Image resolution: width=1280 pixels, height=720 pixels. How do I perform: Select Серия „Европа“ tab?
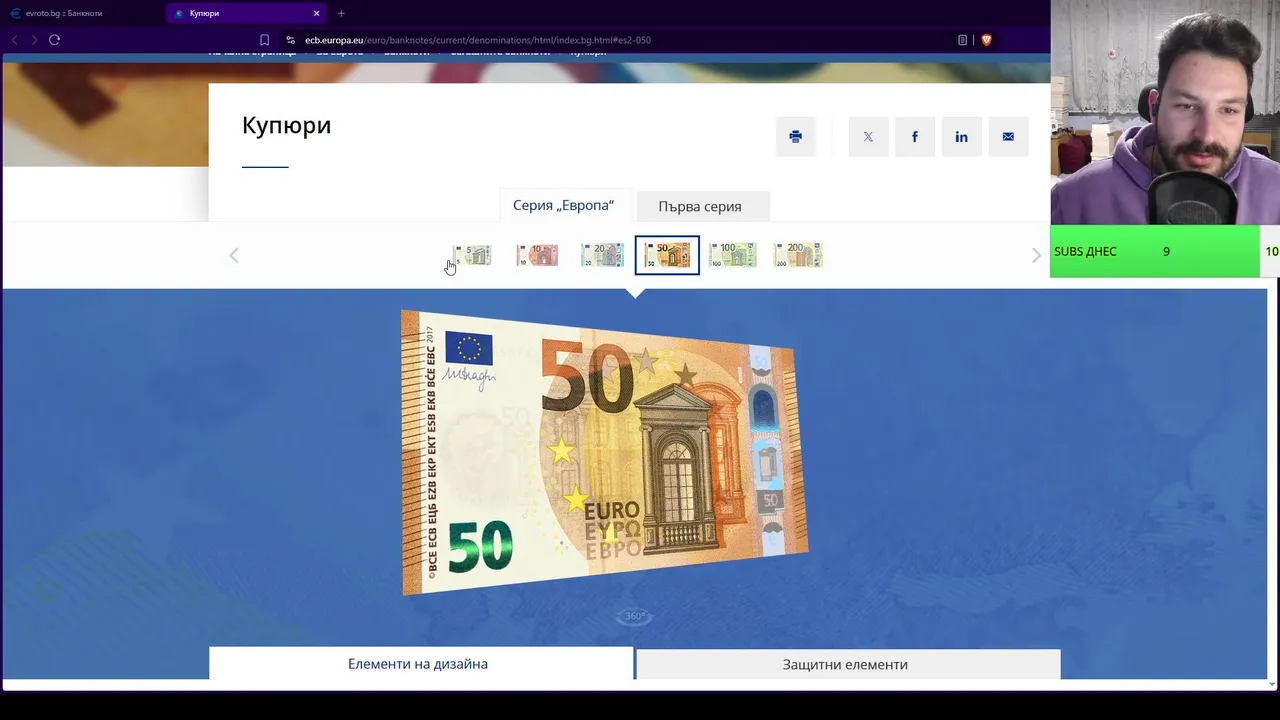[x=564, y=205]
